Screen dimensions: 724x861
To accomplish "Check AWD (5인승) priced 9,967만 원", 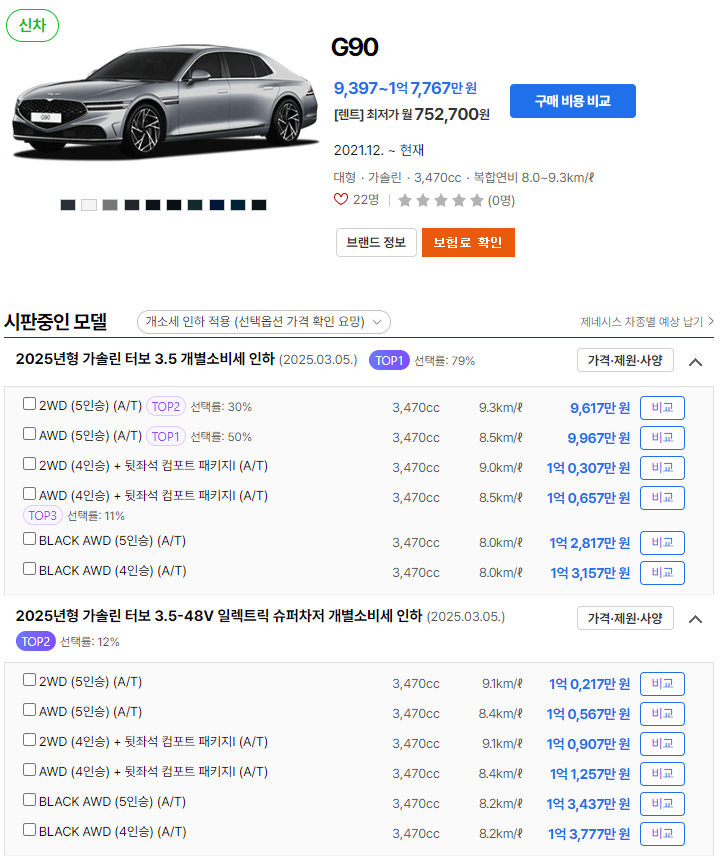I will [30, 434].
